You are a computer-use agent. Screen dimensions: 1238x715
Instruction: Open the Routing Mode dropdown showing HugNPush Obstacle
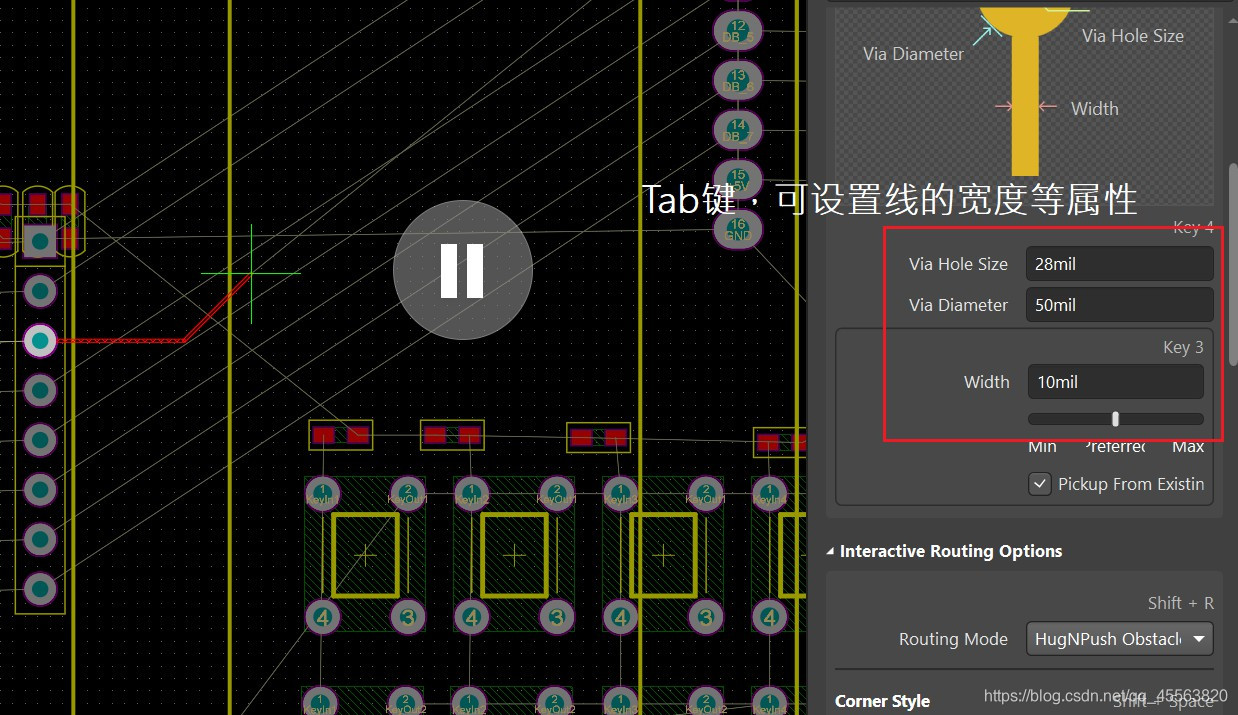[x=1119, y=639]
